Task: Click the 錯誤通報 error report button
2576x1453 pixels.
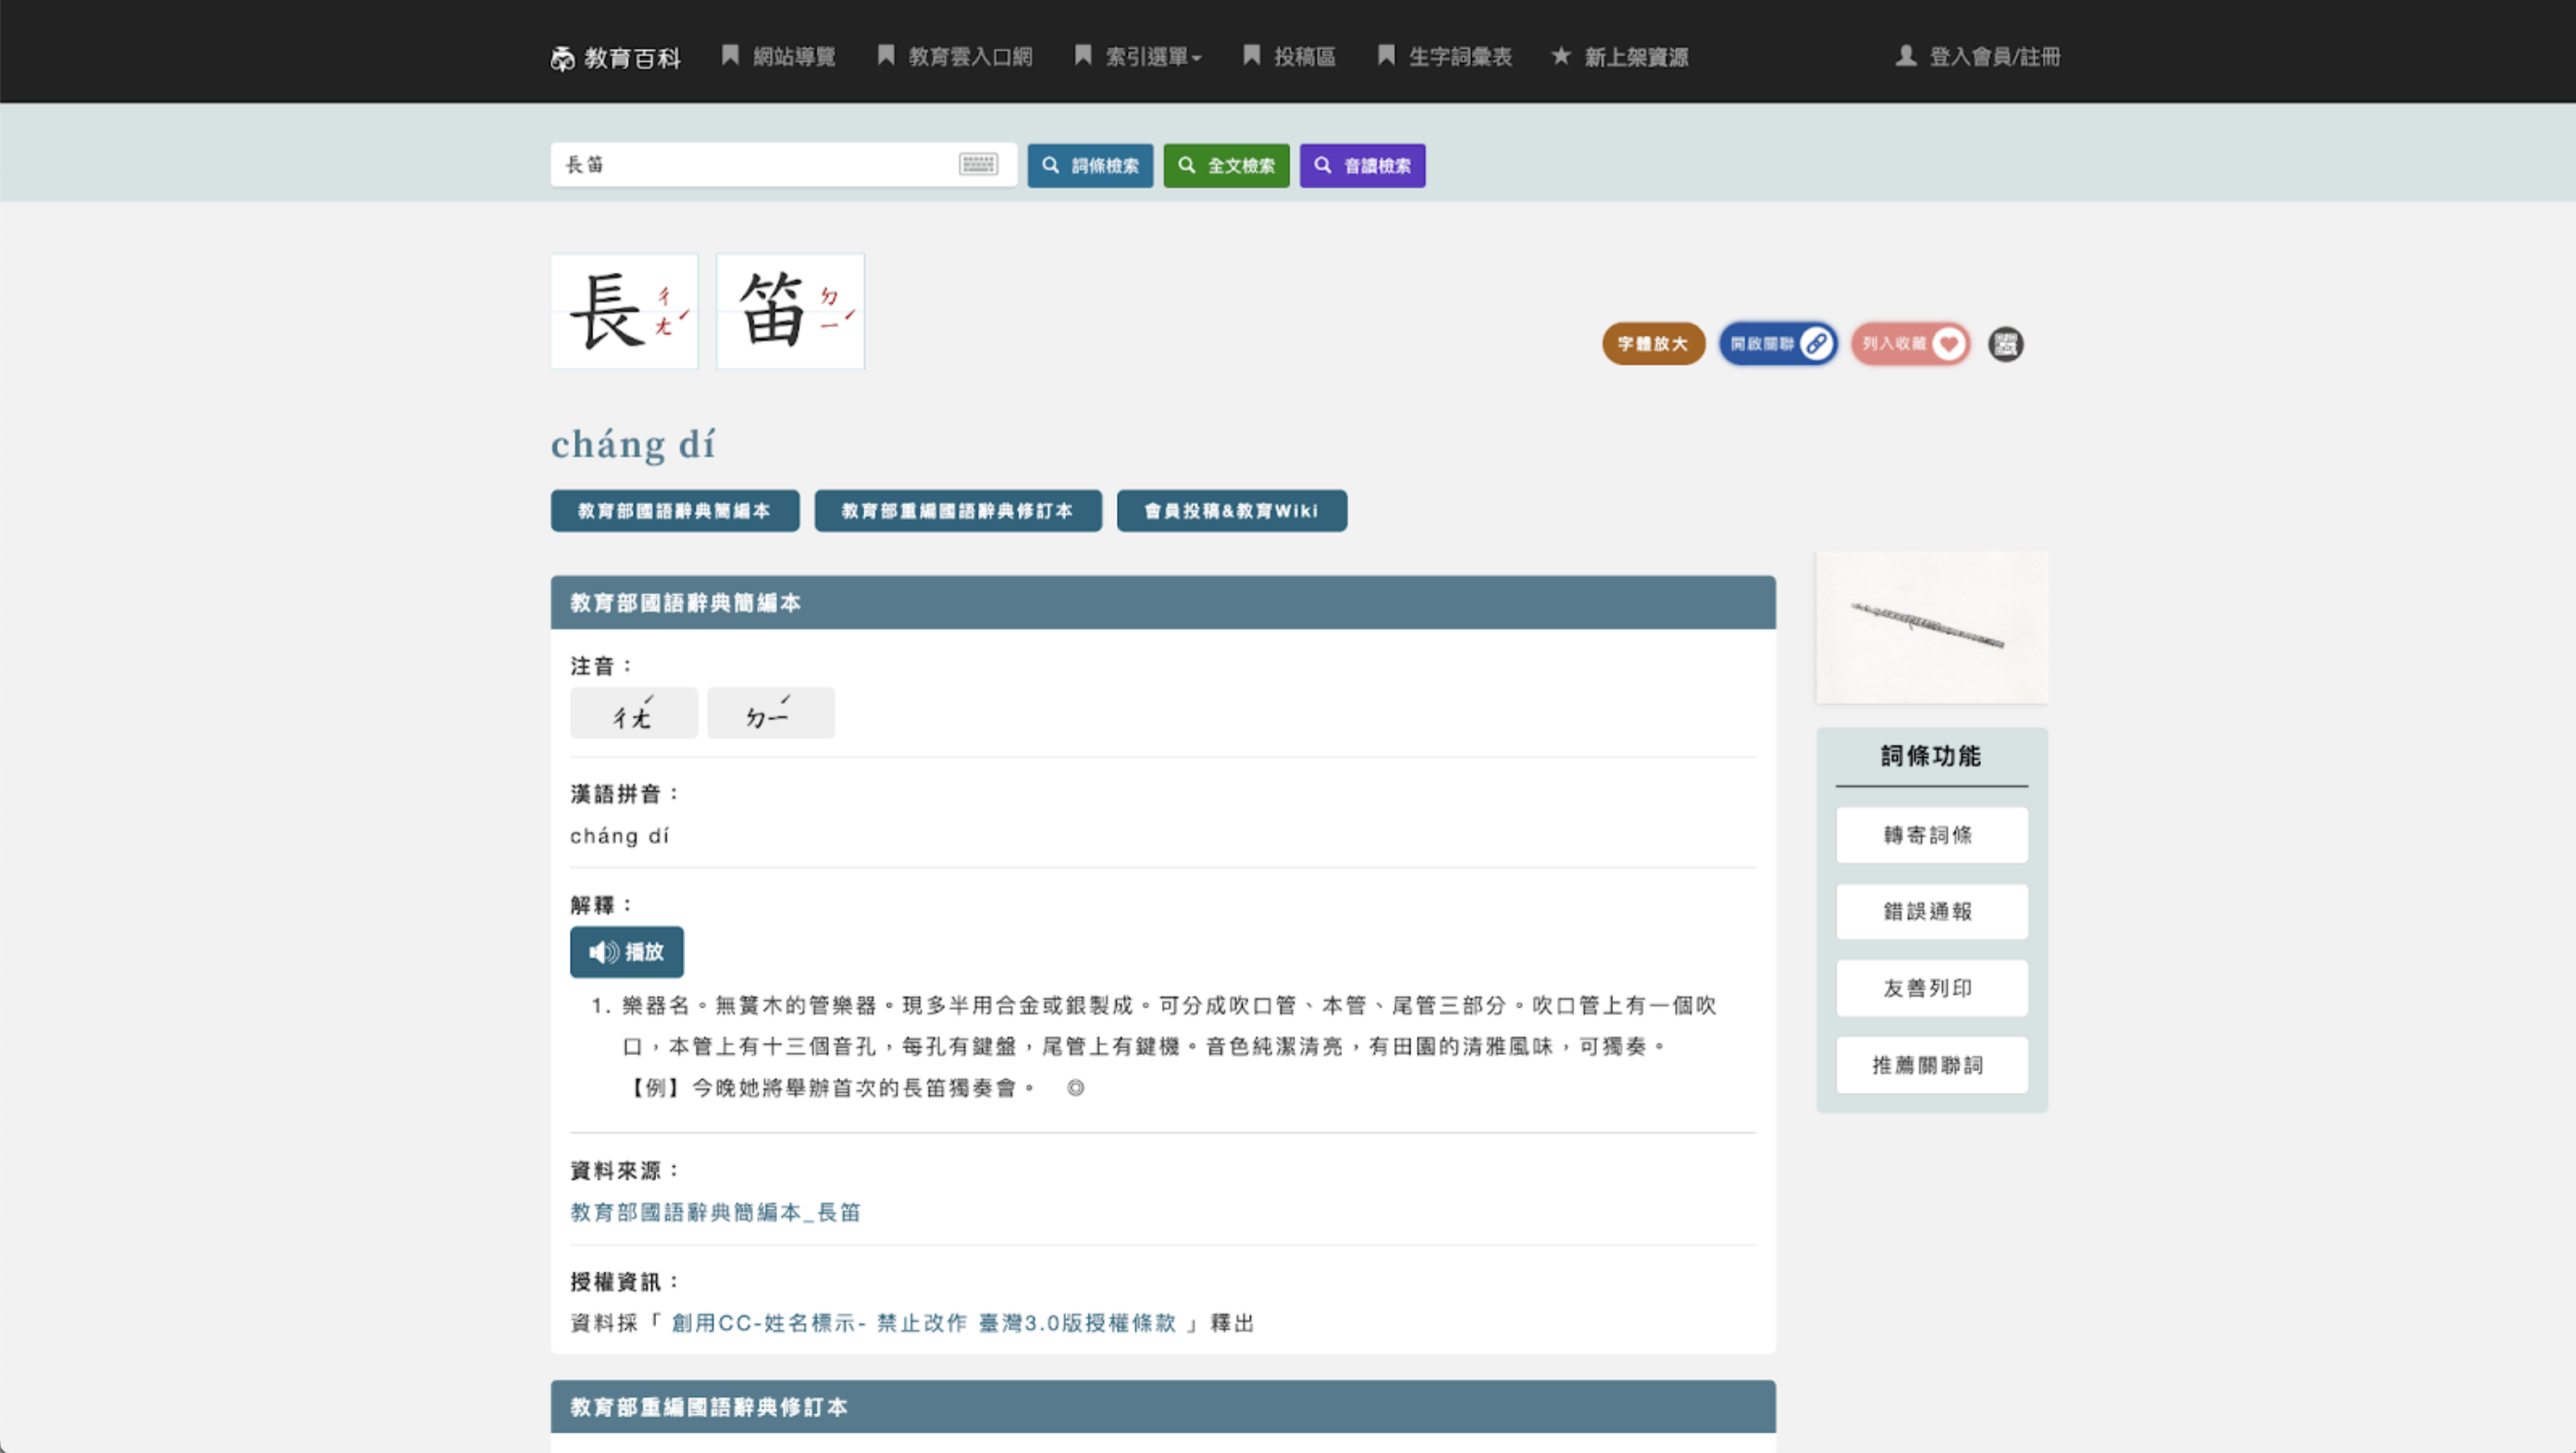Action: (x=1931, y=911)
